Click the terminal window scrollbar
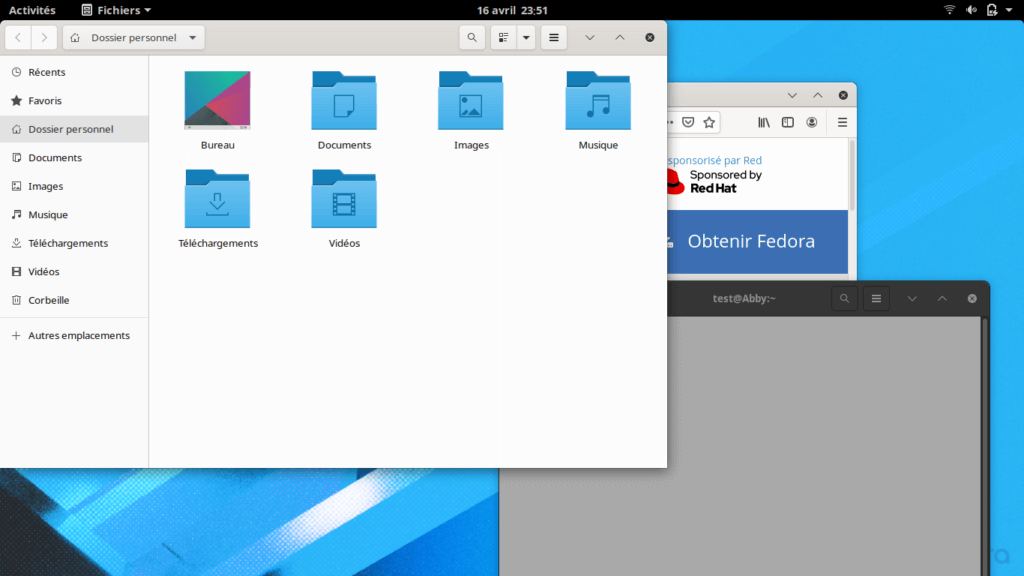Image resolution: width=1024 pixels, height=576 pixels. coord(985,447)
